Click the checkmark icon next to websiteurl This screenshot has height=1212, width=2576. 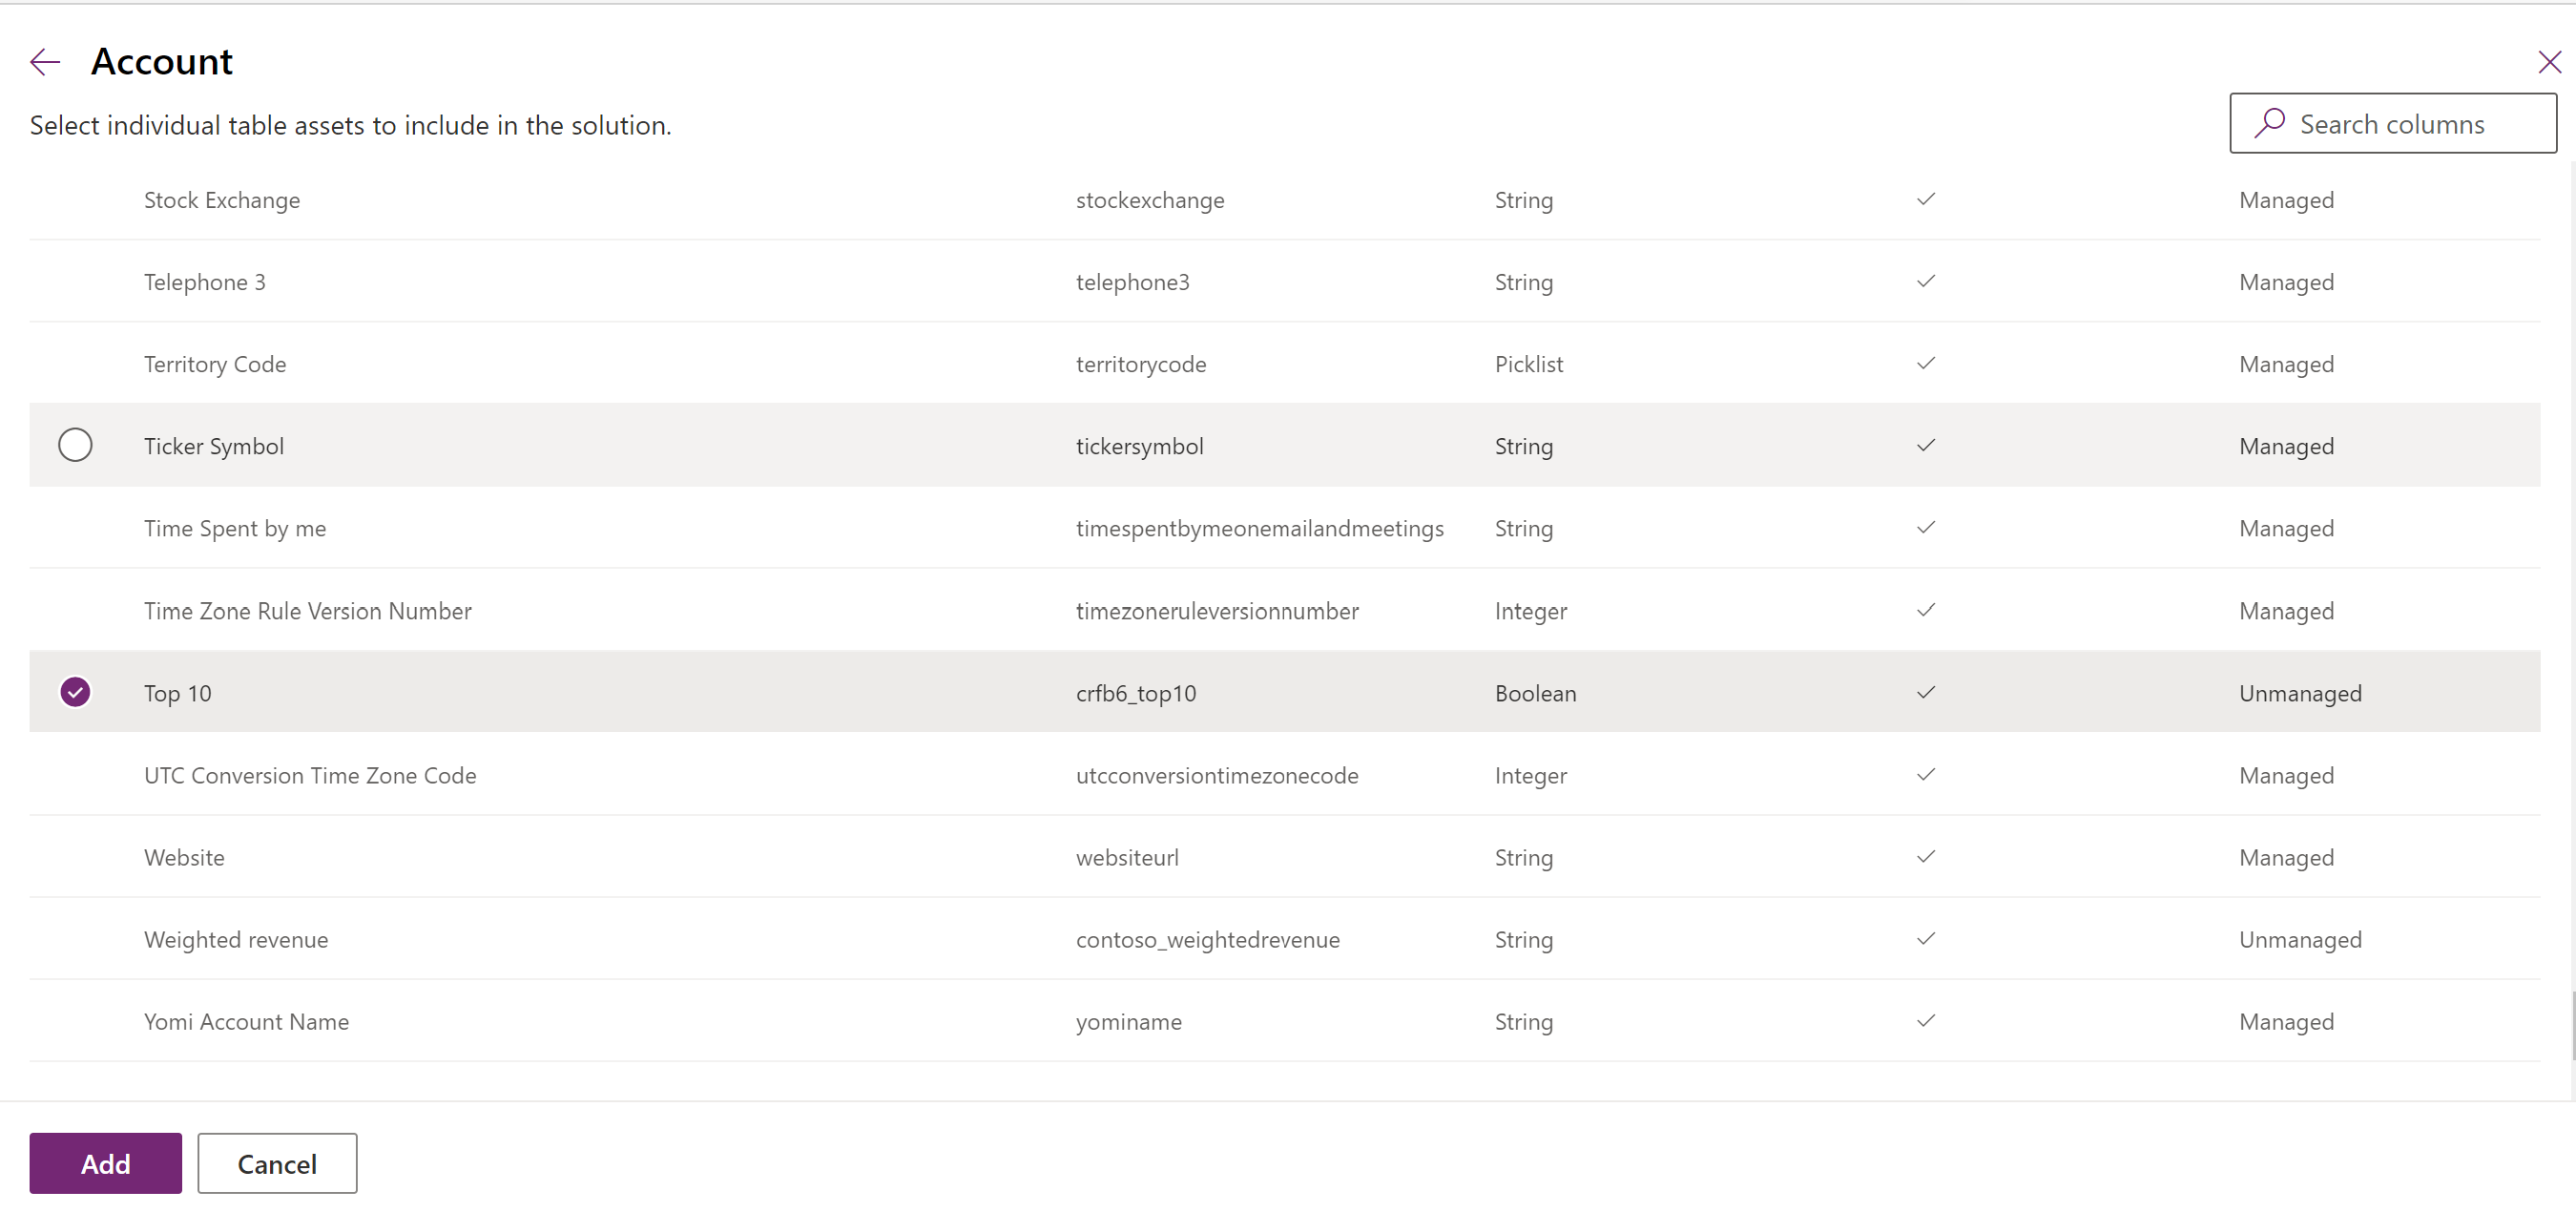(x=1925, y=856)
